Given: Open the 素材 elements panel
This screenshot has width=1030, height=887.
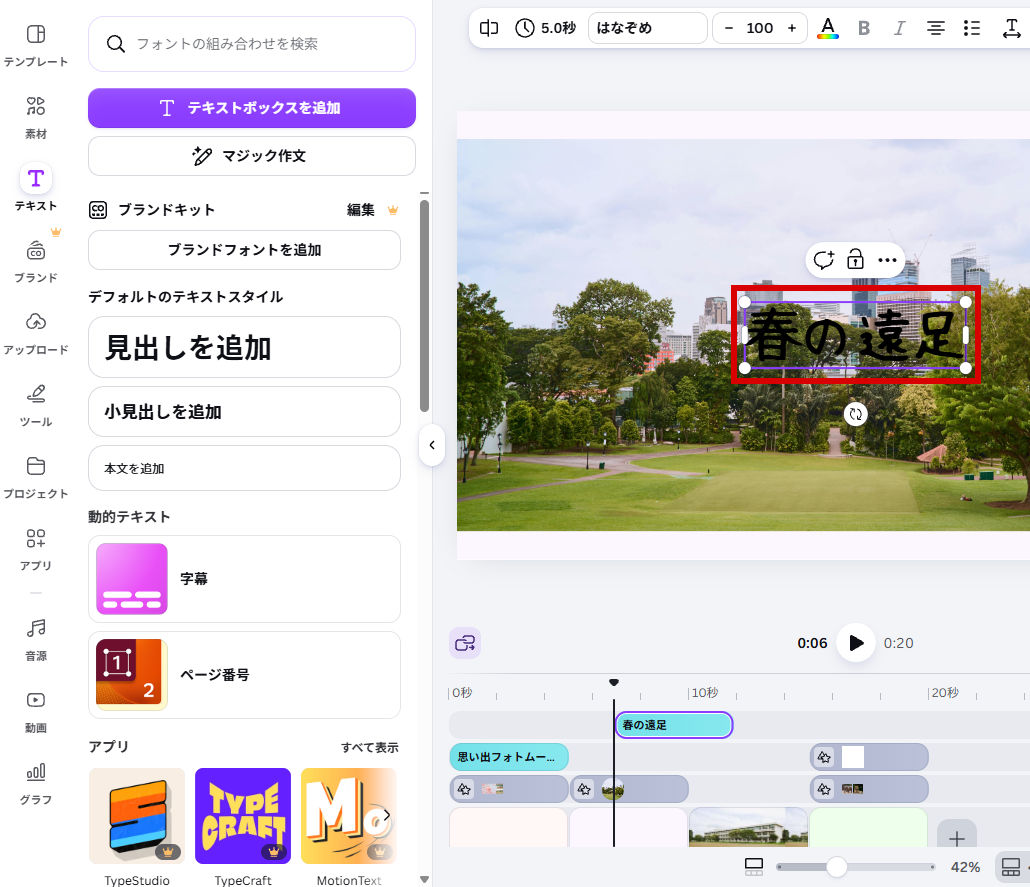Looking at the screenshot, I should click(x=35, y=117).
